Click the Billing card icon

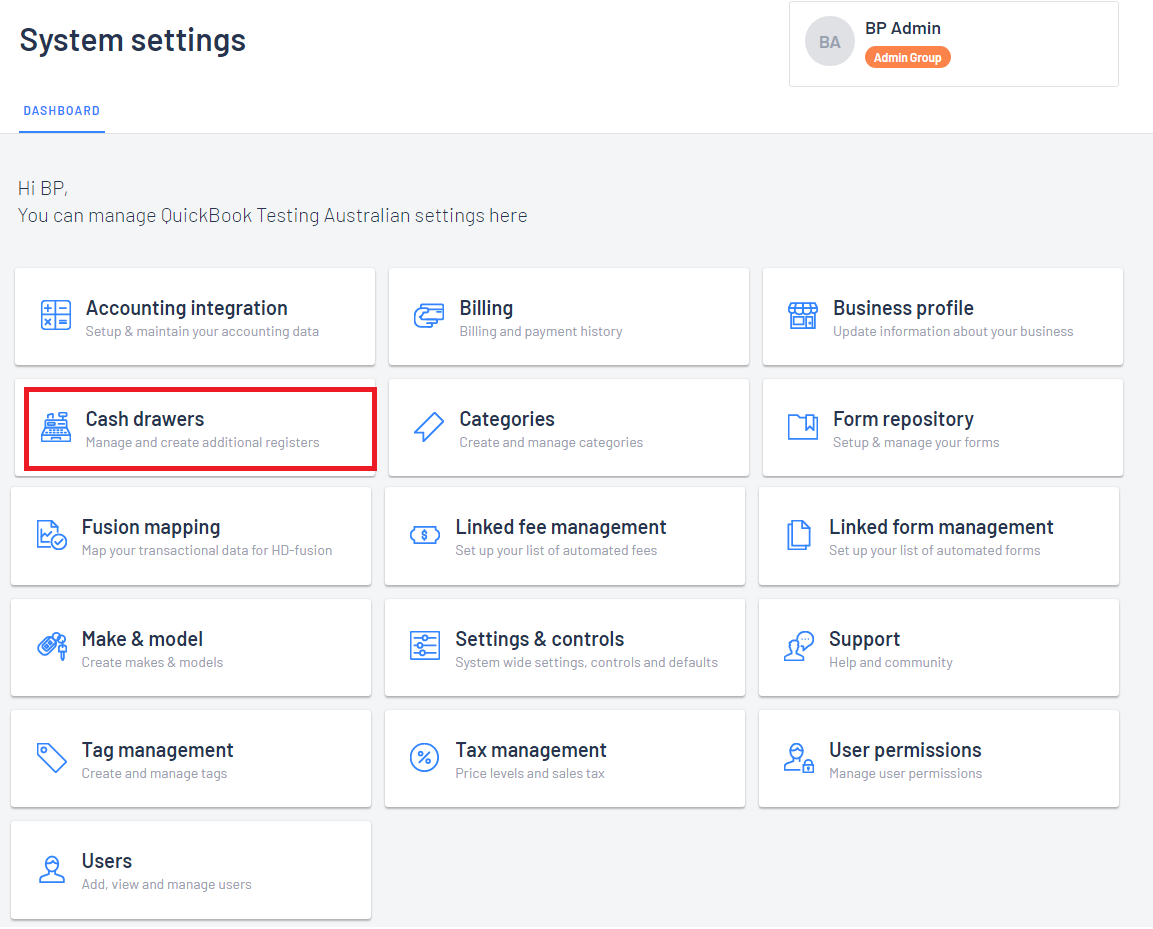coord(429,316)
